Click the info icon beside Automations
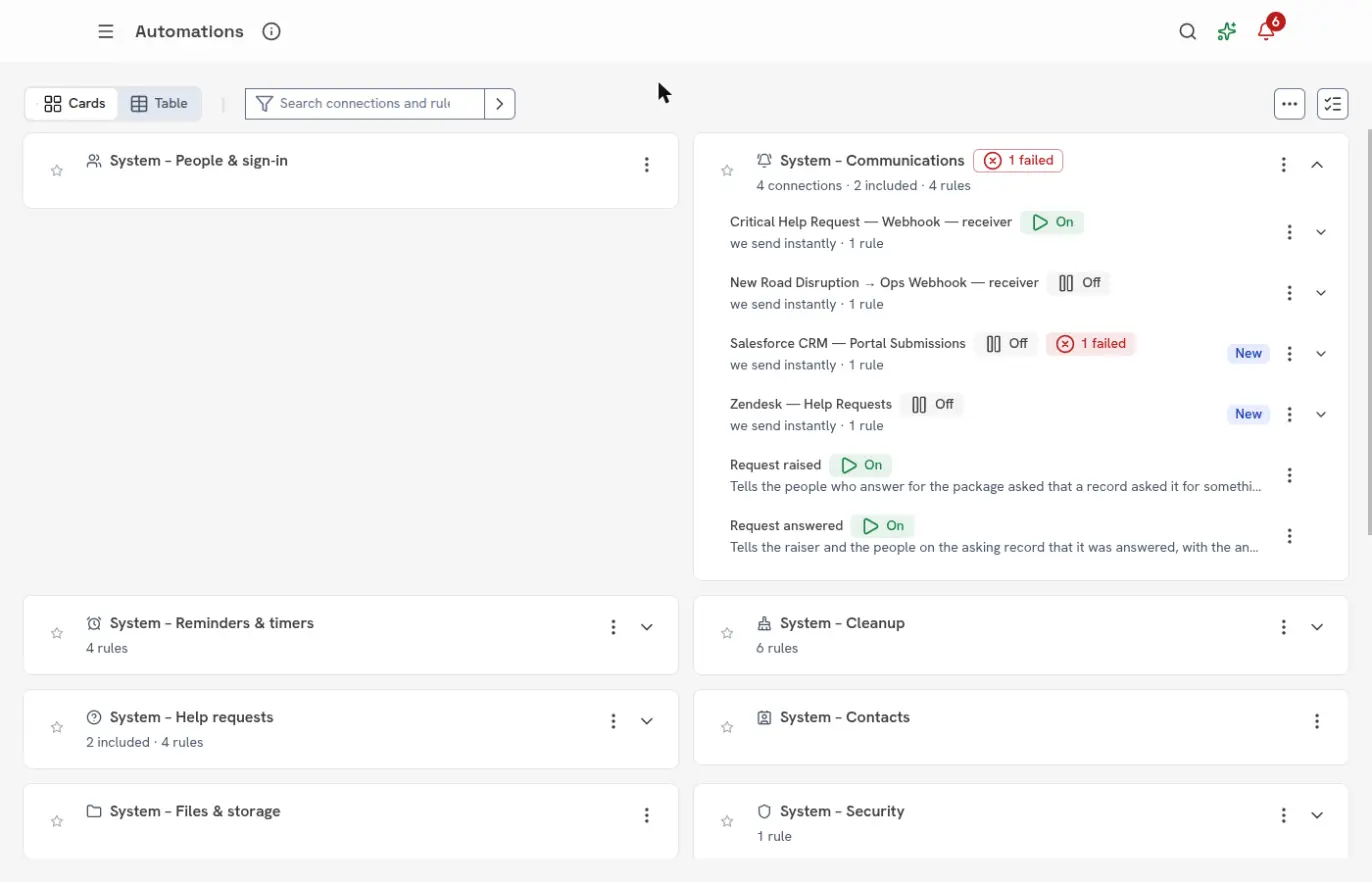 271,31
